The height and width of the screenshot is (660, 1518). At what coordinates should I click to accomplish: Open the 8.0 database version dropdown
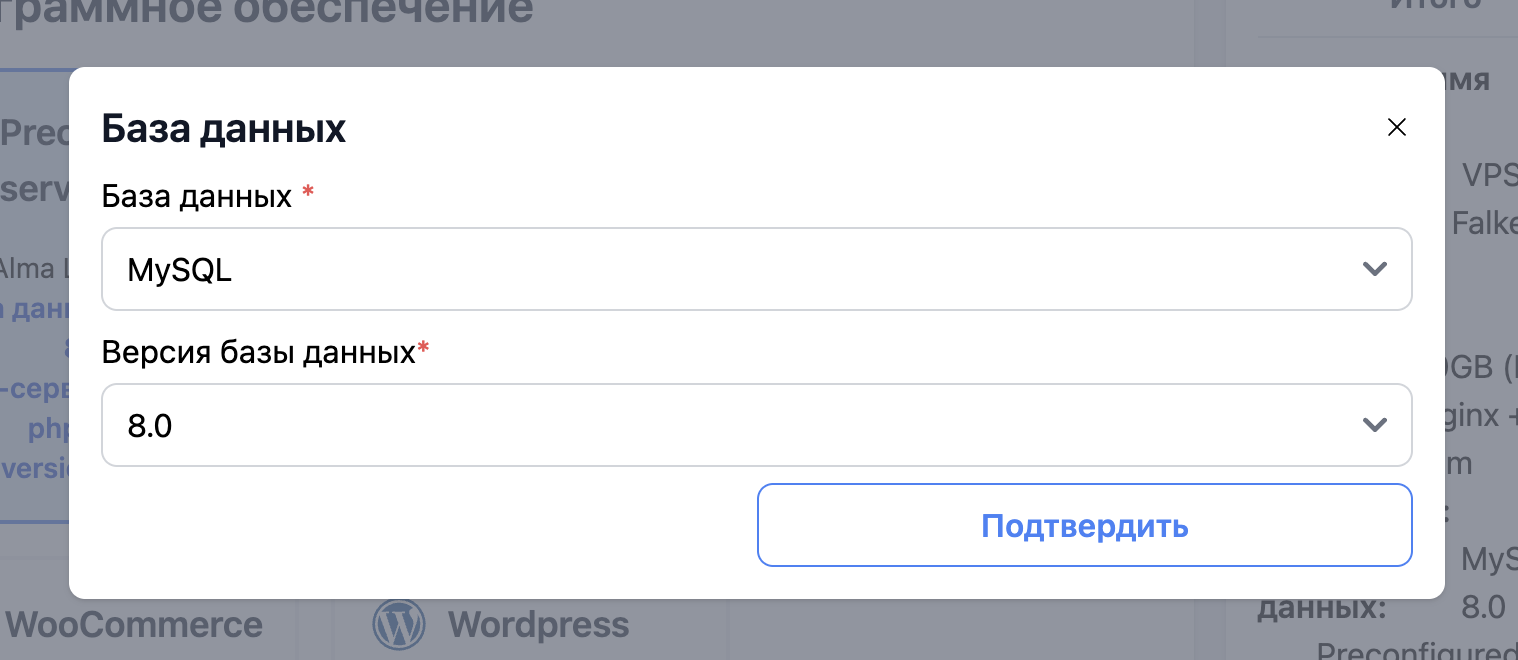coord(757,425)
